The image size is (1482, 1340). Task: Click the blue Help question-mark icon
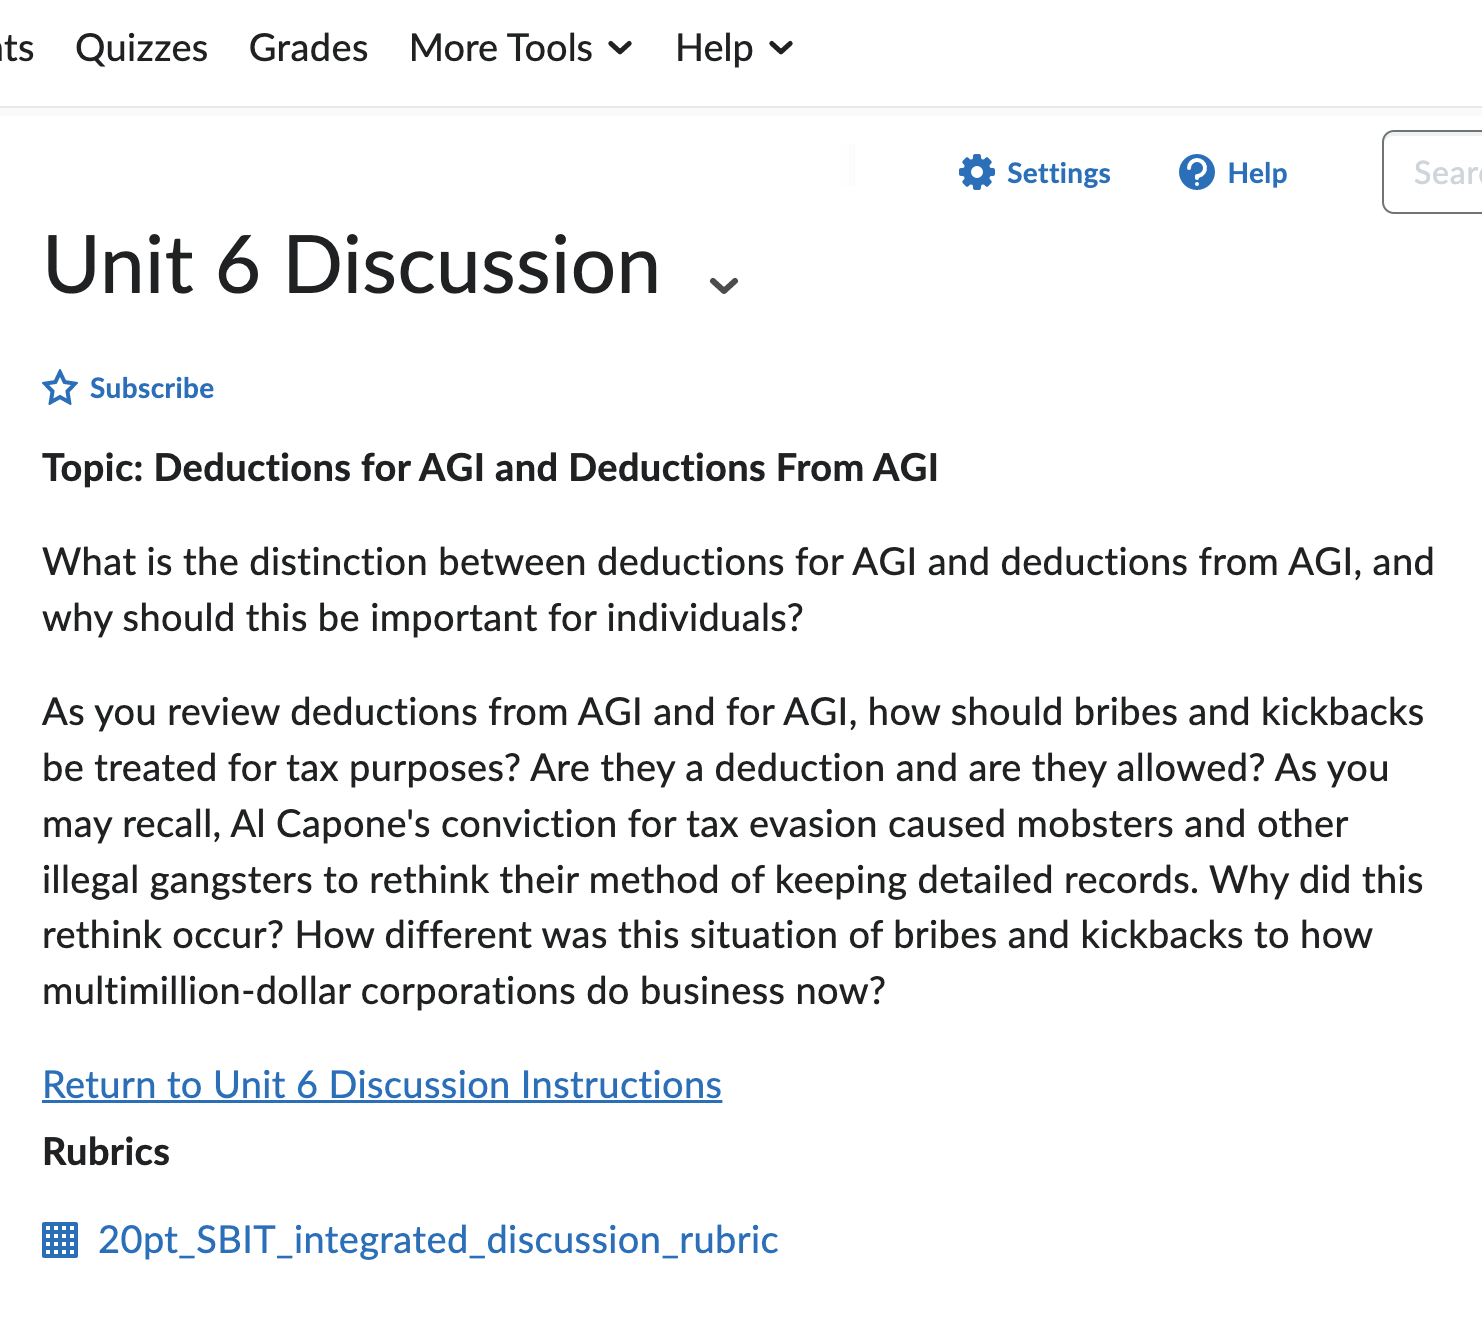pos(1197,172)
